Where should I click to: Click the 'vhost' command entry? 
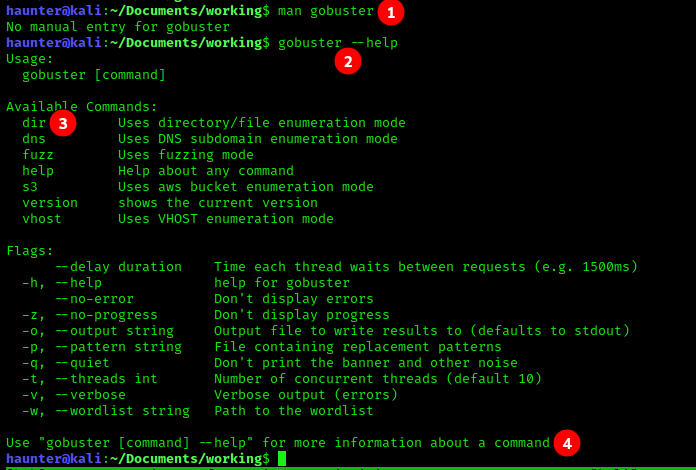42,219
